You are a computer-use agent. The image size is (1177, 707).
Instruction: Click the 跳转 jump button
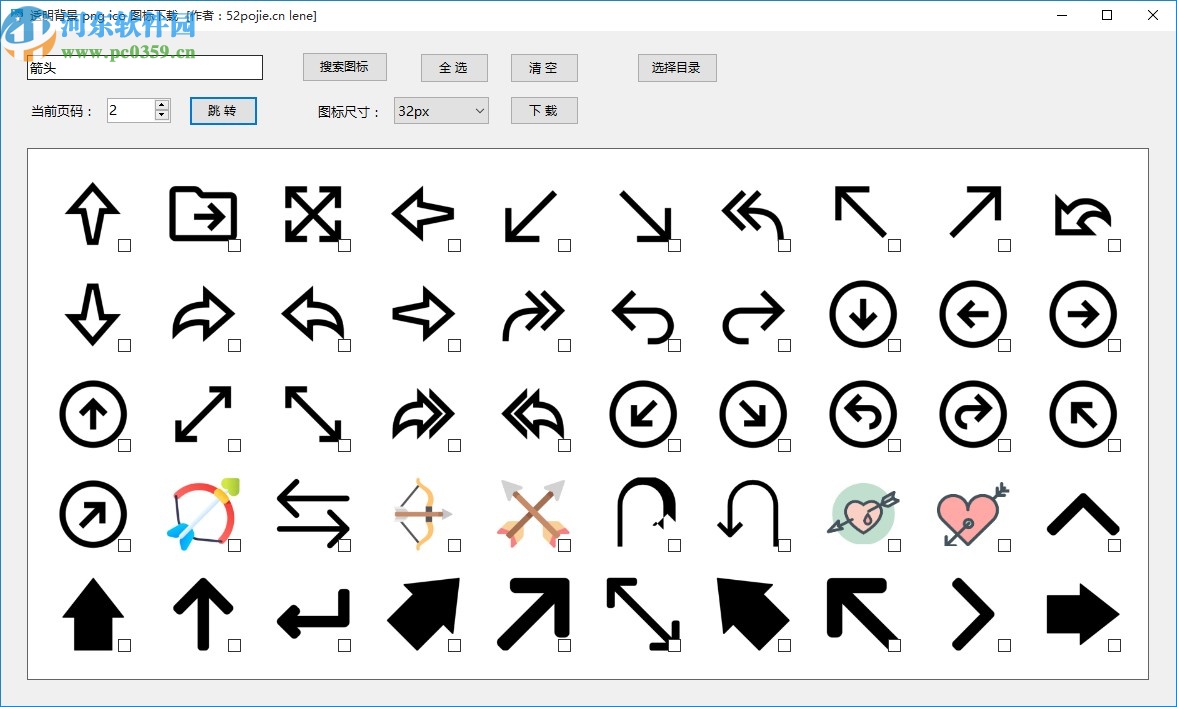pos(223,110)
